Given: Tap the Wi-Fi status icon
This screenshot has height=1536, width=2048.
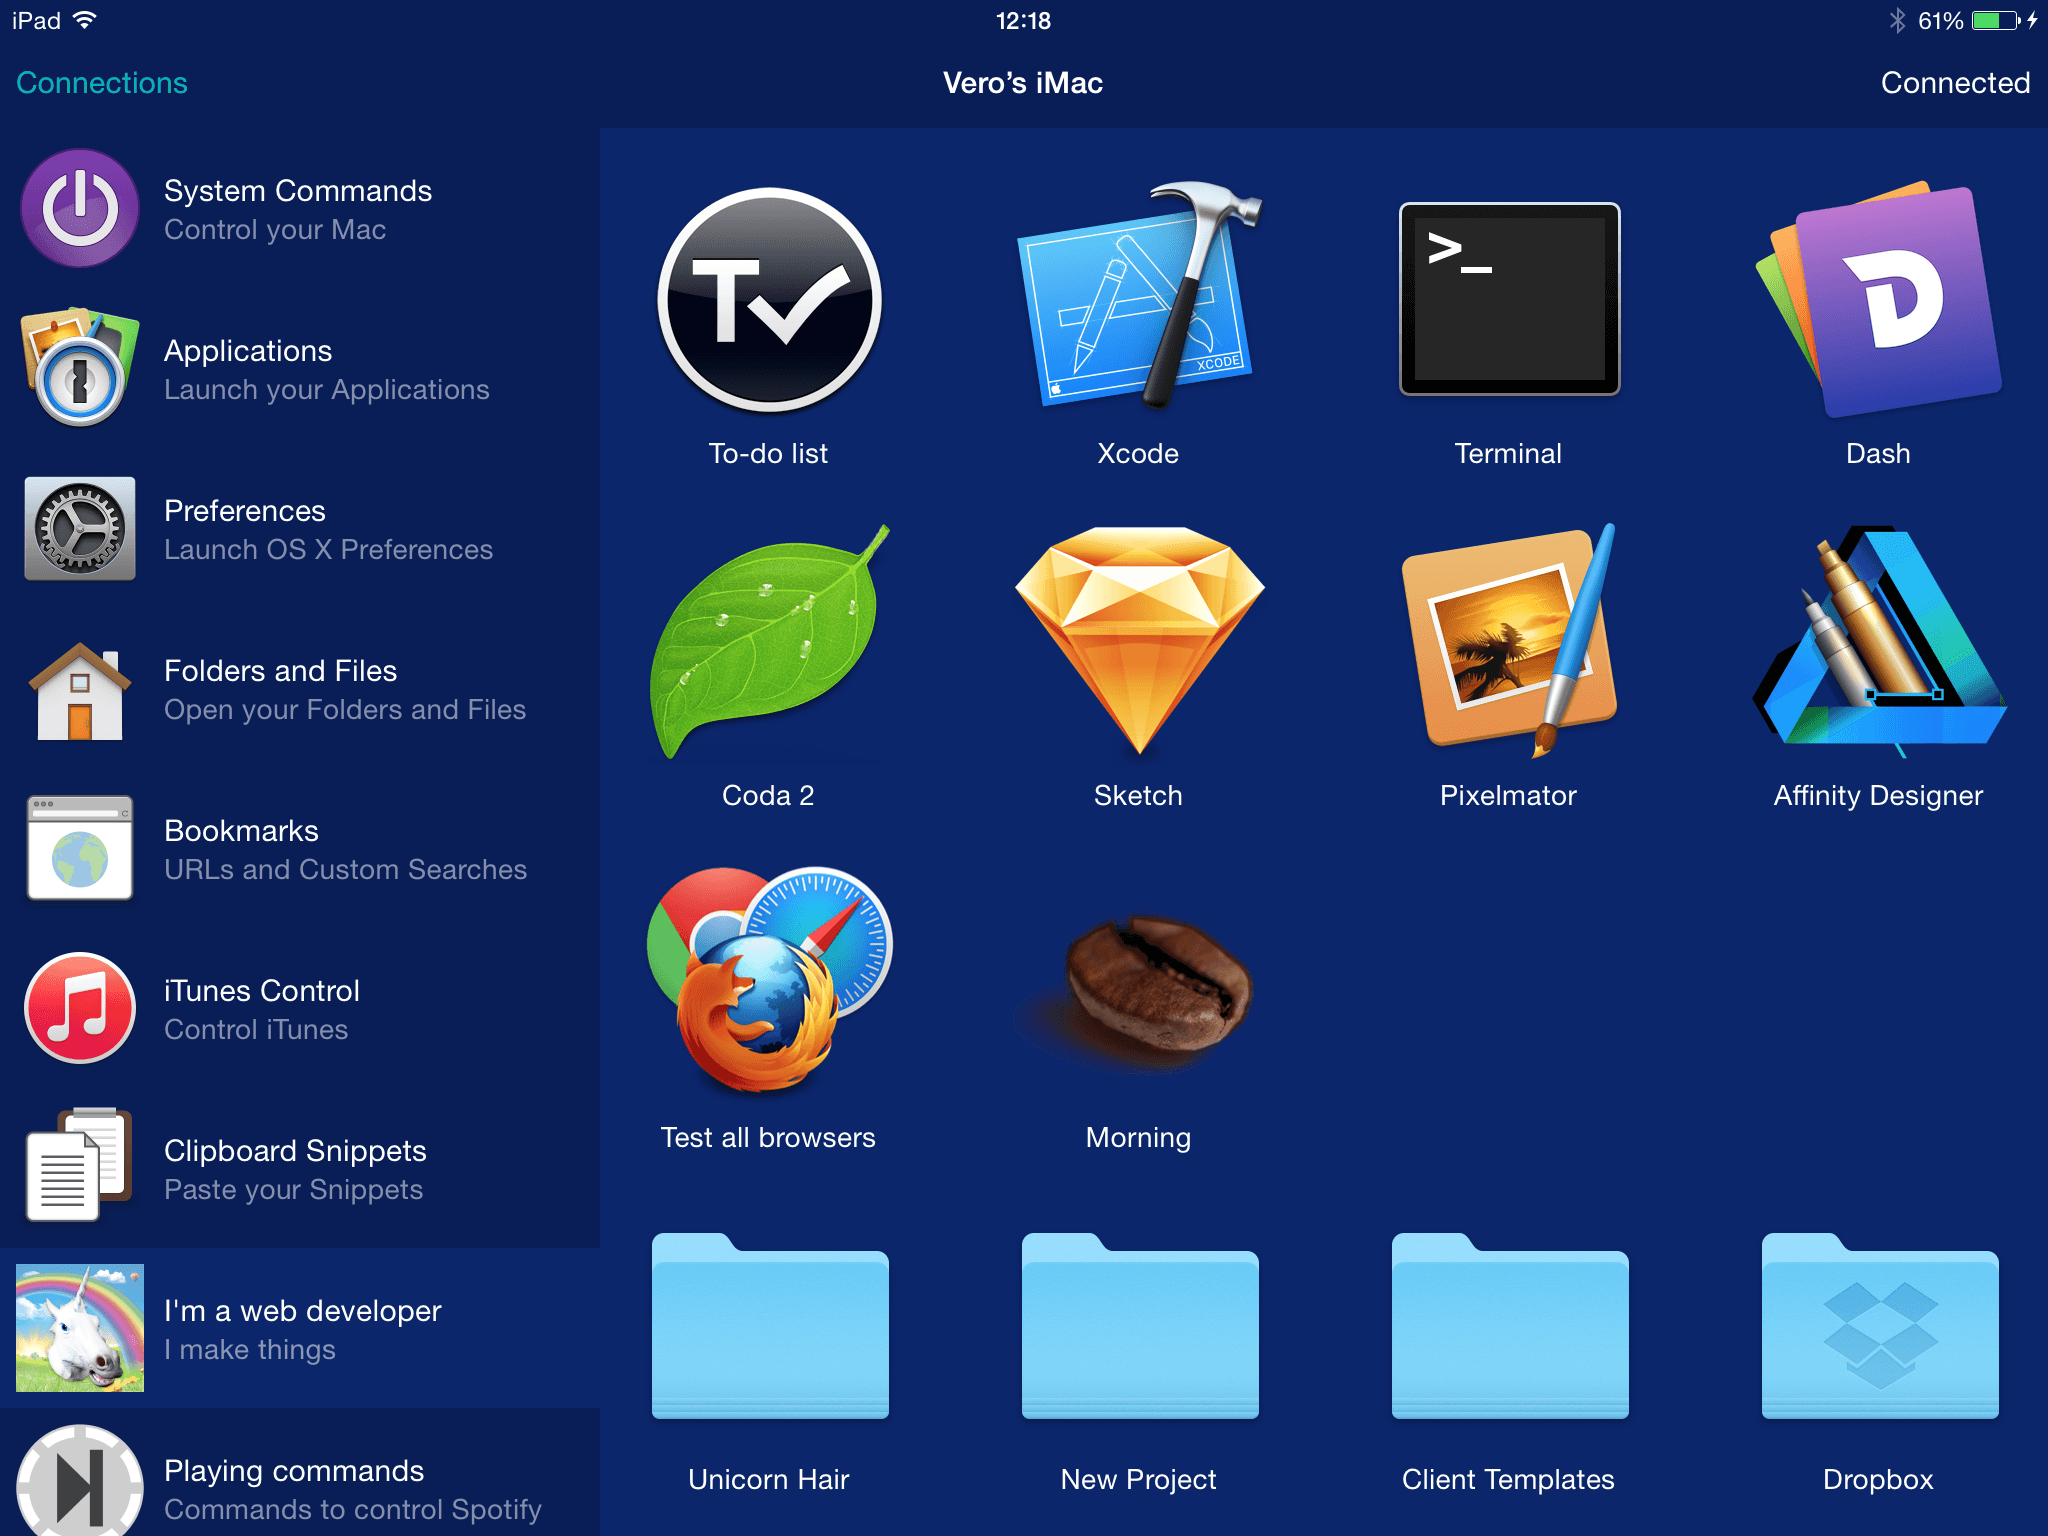Looking at the screenshot, I should [85, 20].
